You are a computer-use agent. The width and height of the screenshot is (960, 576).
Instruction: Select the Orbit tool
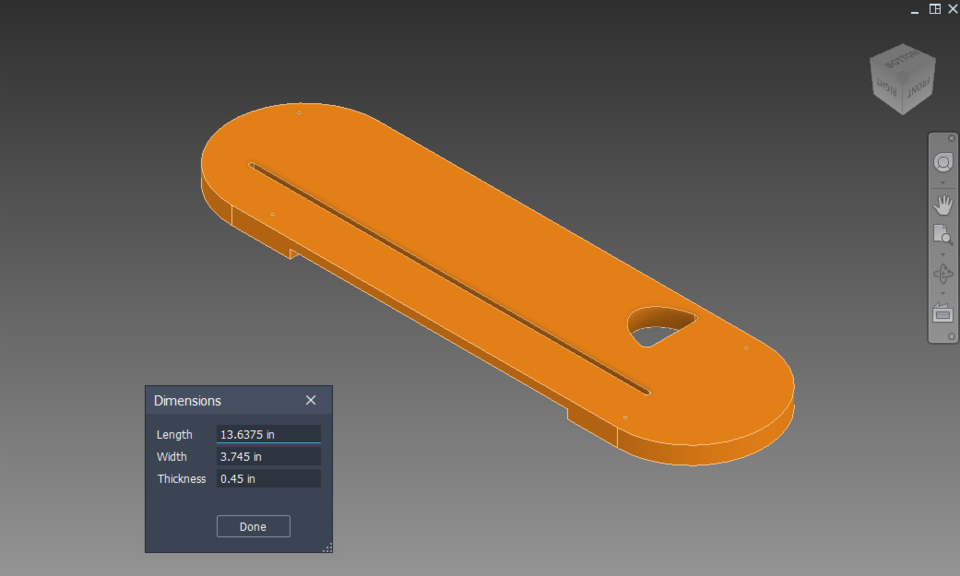coord(942,272)
